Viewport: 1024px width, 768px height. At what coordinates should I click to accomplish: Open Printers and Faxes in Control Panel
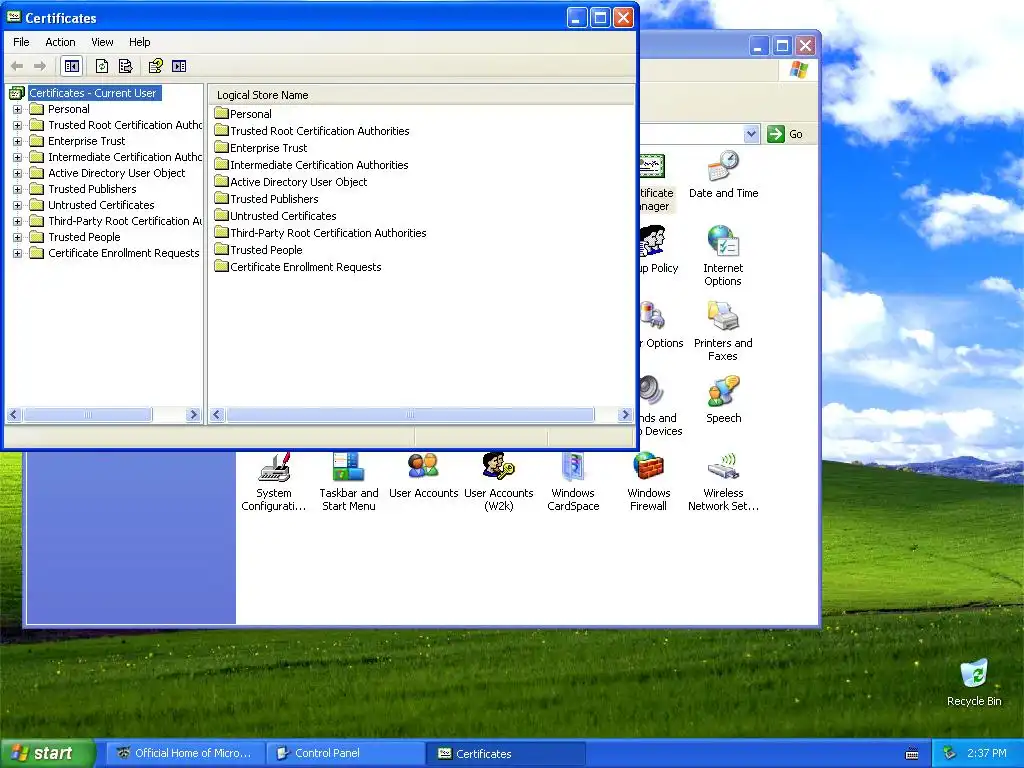click(723, 331)
